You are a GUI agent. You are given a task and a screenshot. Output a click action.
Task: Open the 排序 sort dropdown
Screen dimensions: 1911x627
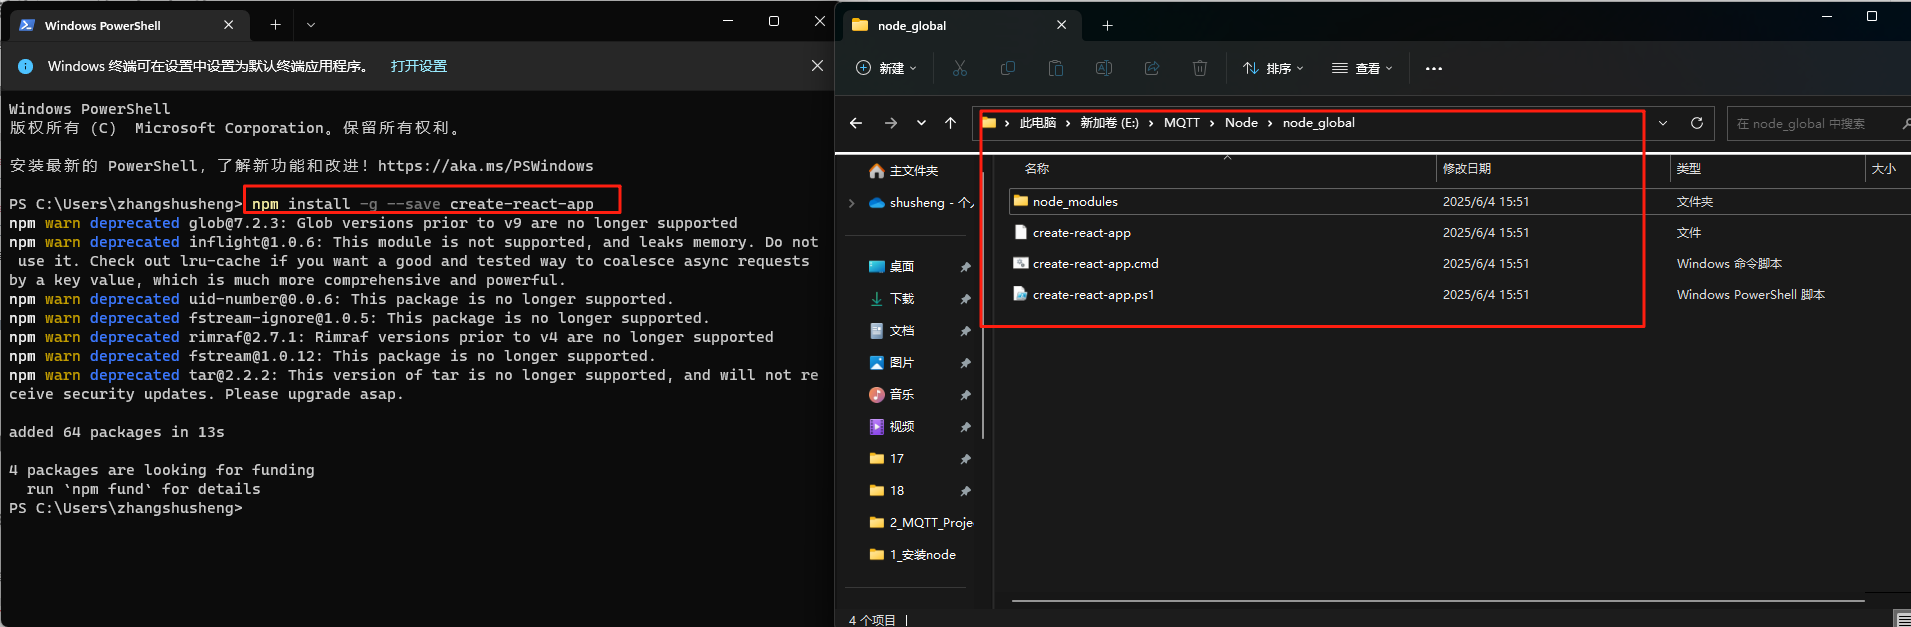(1273, 68)
